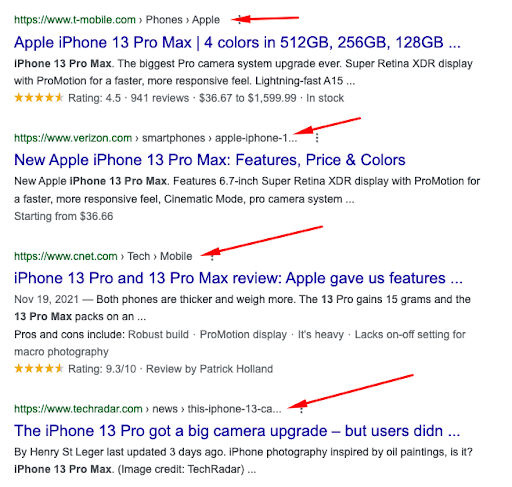Open three-dot menu beside Verizon result
The height and width of the screenshot is (487, 512).
[x=317, y=138]
